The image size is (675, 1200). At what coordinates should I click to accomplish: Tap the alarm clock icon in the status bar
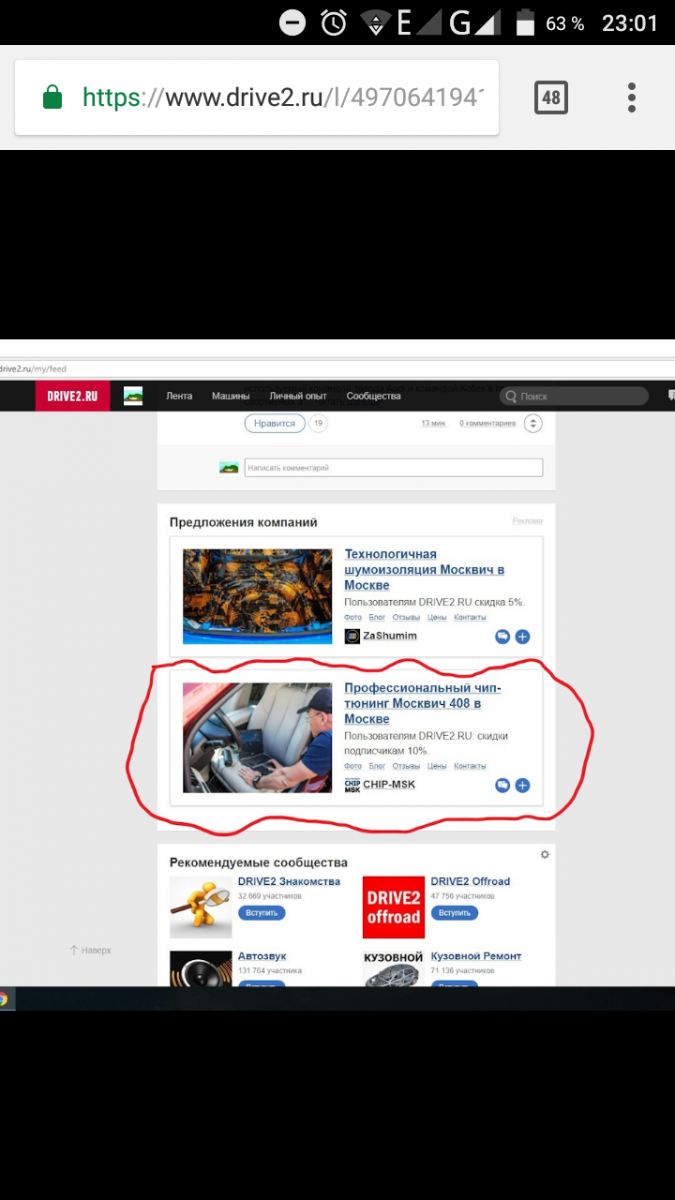point(333,23)
